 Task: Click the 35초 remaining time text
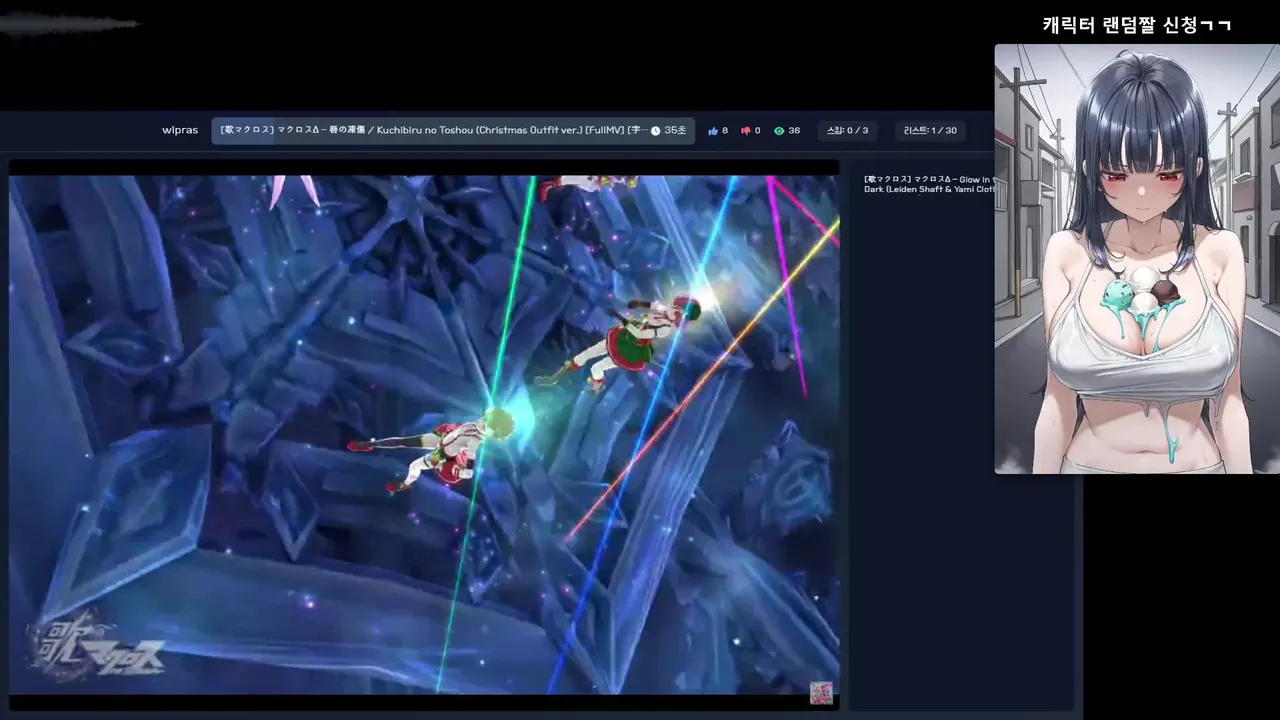(675, 131)
